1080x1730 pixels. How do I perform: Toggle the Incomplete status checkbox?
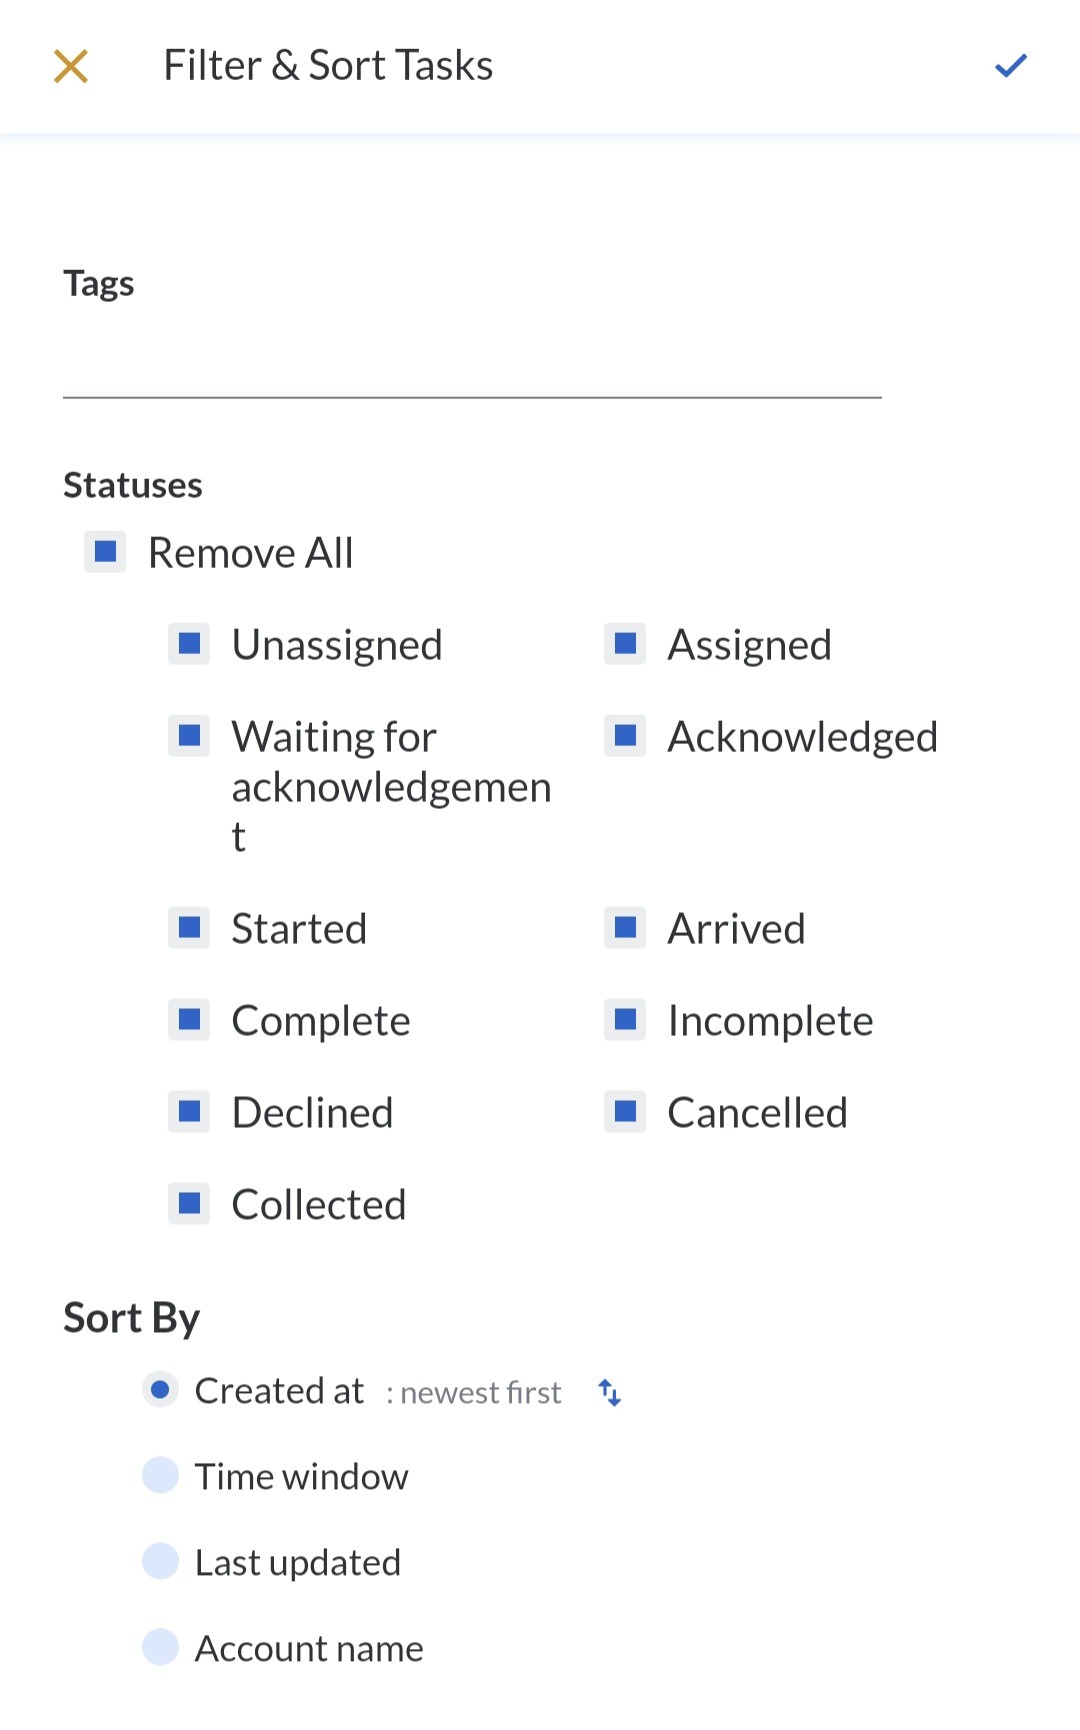(626, 1020)
